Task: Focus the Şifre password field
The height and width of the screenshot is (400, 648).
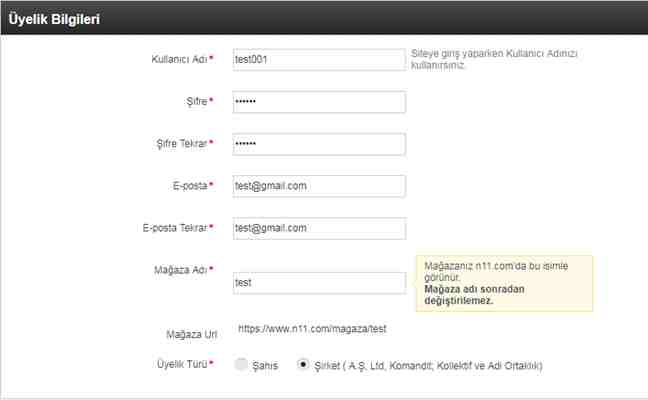Action: (318, 102)
